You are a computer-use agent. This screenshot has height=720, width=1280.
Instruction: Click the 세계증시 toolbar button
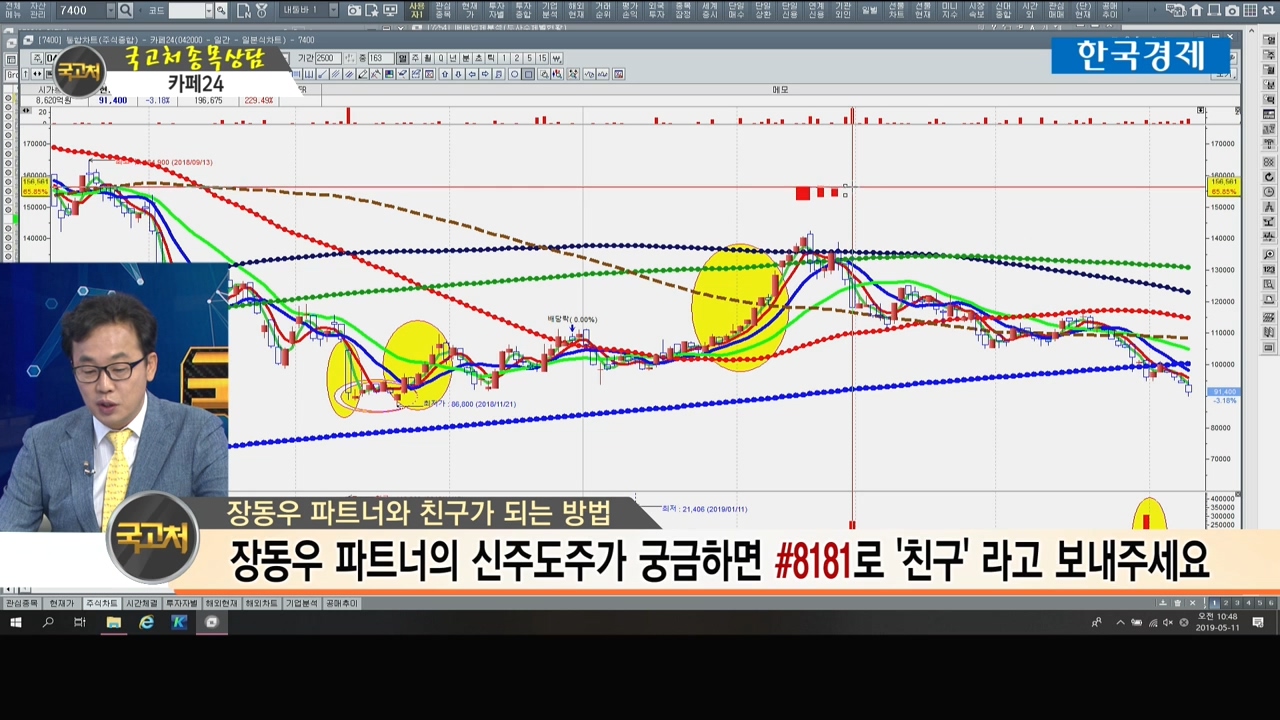pyautogui.click(x=709, y=11)
